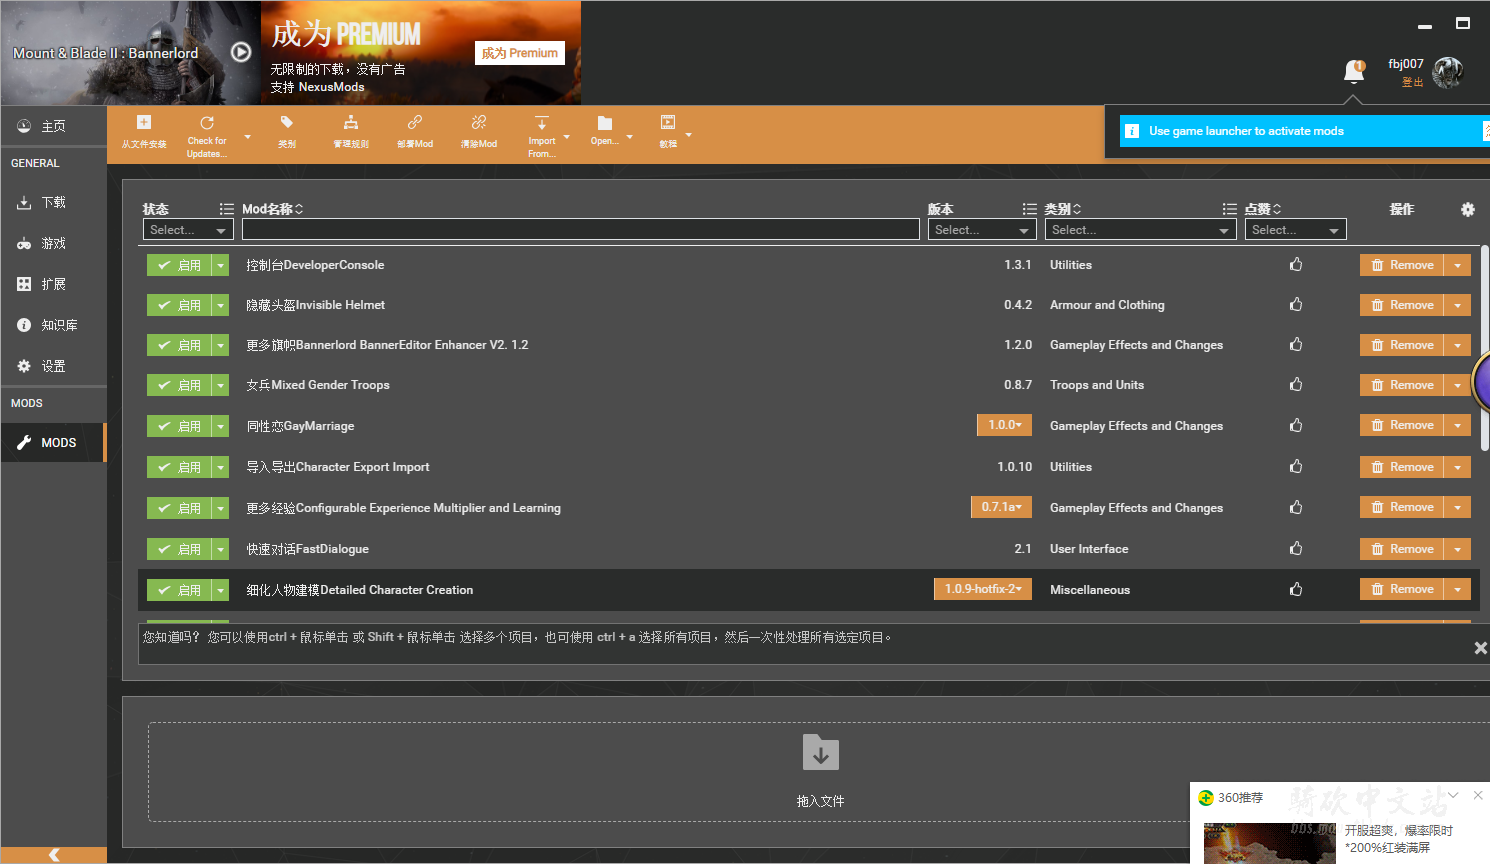Open the 类别 categories tag icon
The width and height of the screenshot is (1490, 864).
pyautogui.click(x=287, y=123)
